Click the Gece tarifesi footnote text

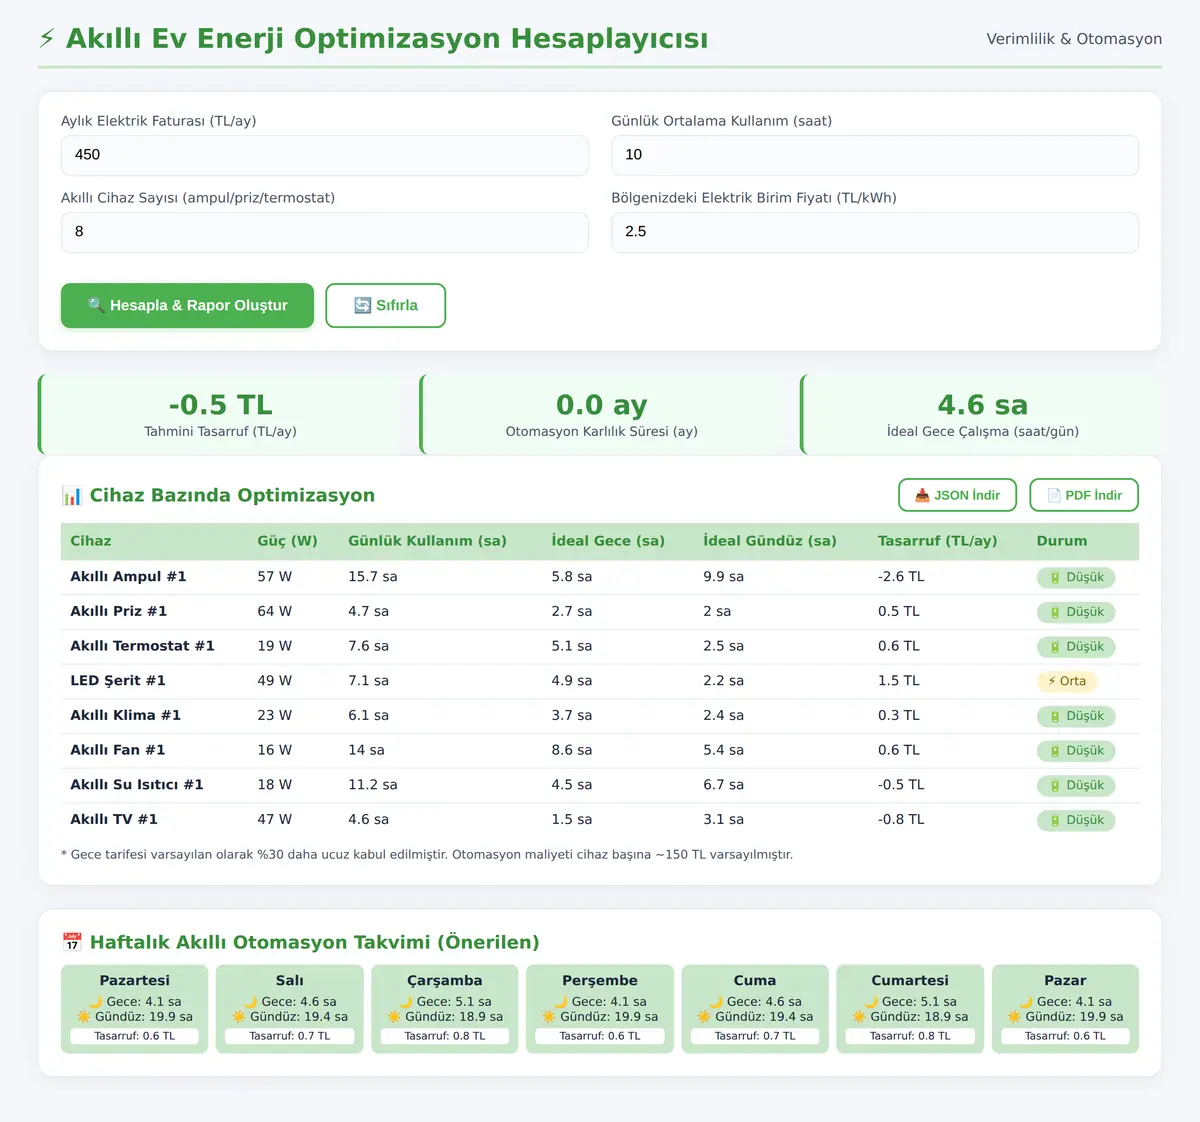427,855
